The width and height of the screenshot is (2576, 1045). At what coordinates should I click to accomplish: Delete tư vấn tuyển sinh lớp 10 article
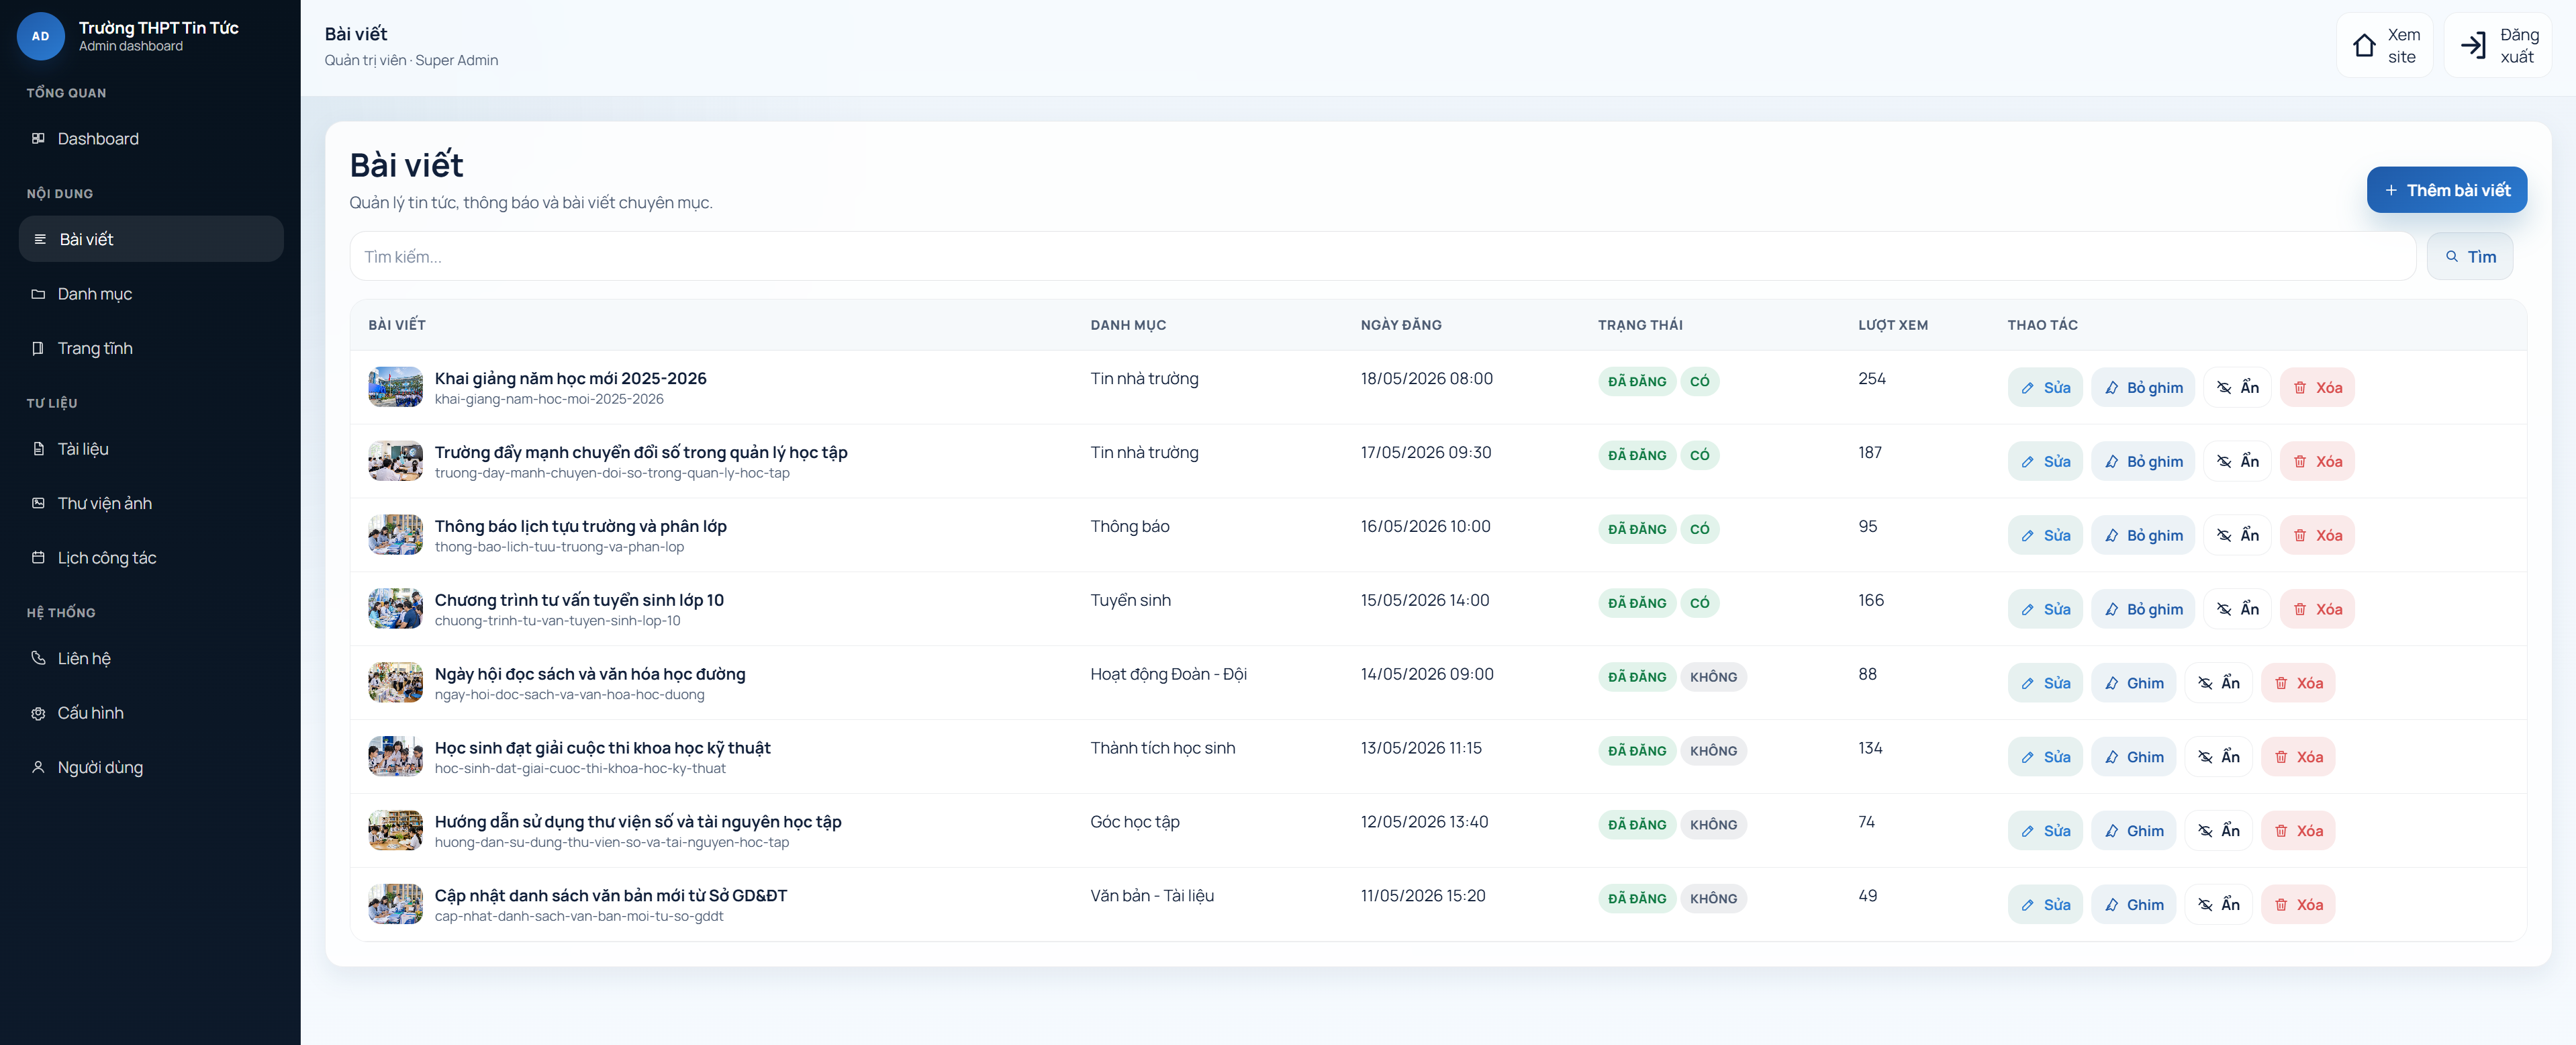point(2317,610)
